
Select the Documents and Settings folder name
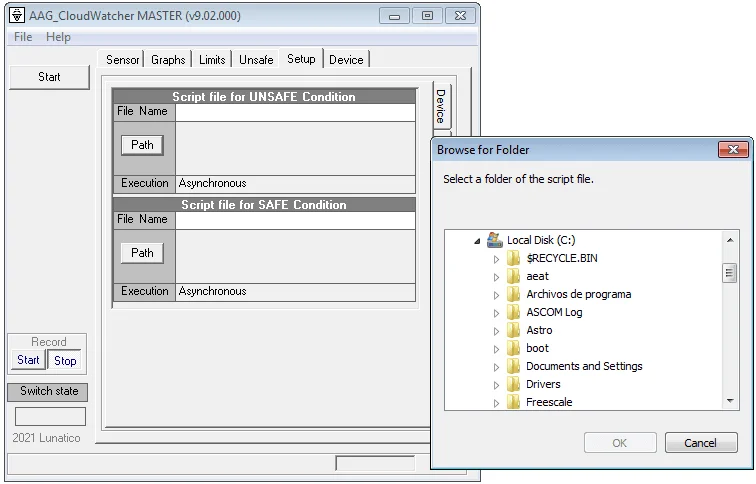click(x=584, y=366)
